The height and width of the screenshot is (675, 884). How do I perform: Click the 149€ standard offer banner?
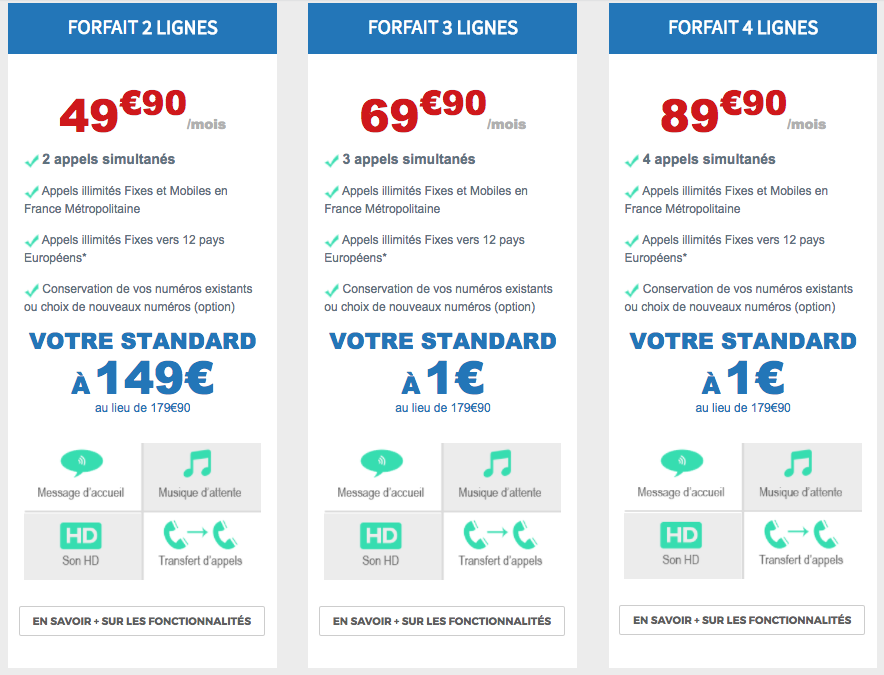point(143,372)
